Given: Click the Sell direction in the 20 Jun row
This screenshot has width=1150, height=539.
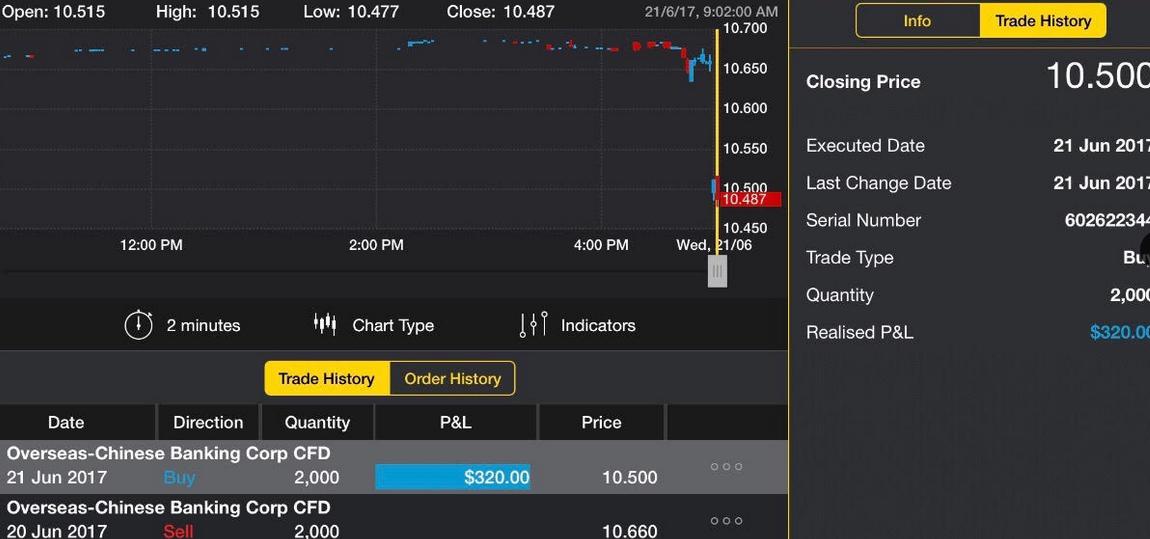Looking at the screenshot, I should pyautogui.click(x=178, y=531).
